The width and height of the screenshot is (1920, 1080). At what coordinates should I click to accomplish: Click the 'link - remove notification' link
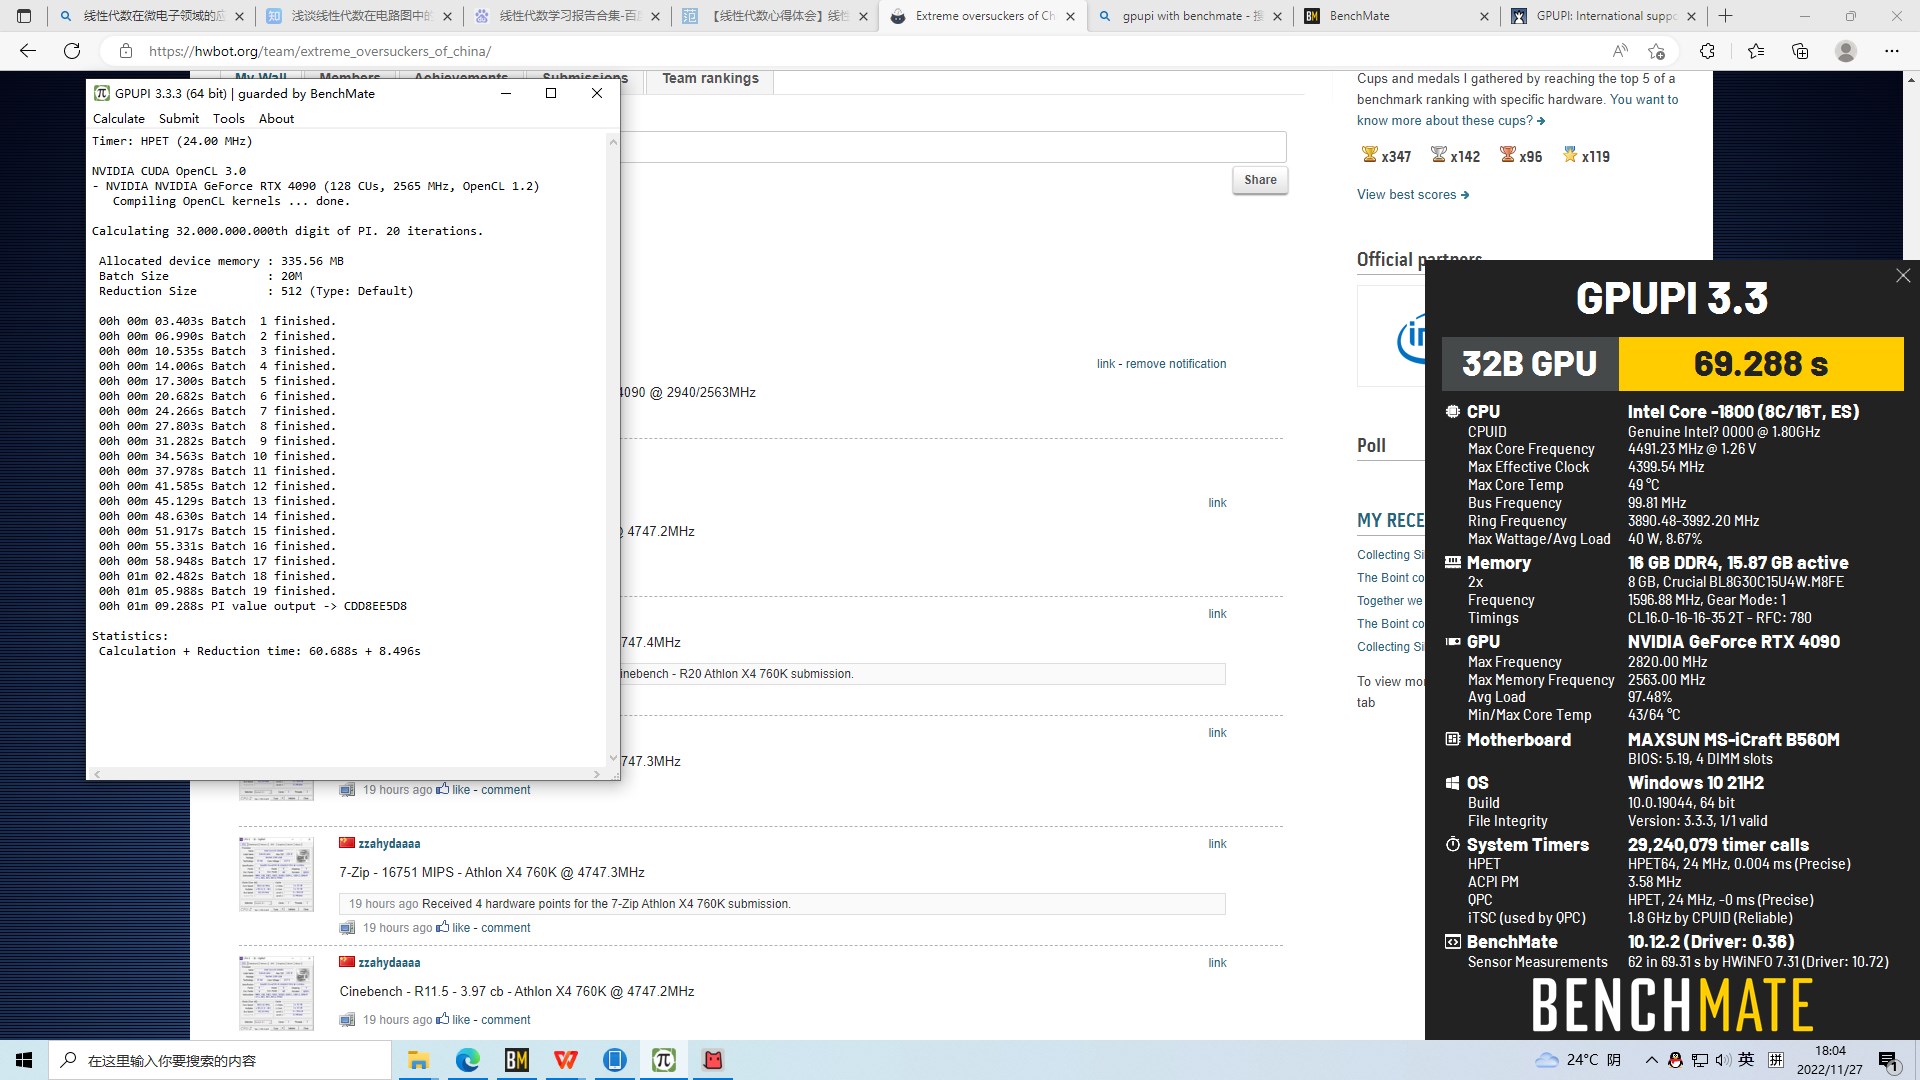point(1161,364)
